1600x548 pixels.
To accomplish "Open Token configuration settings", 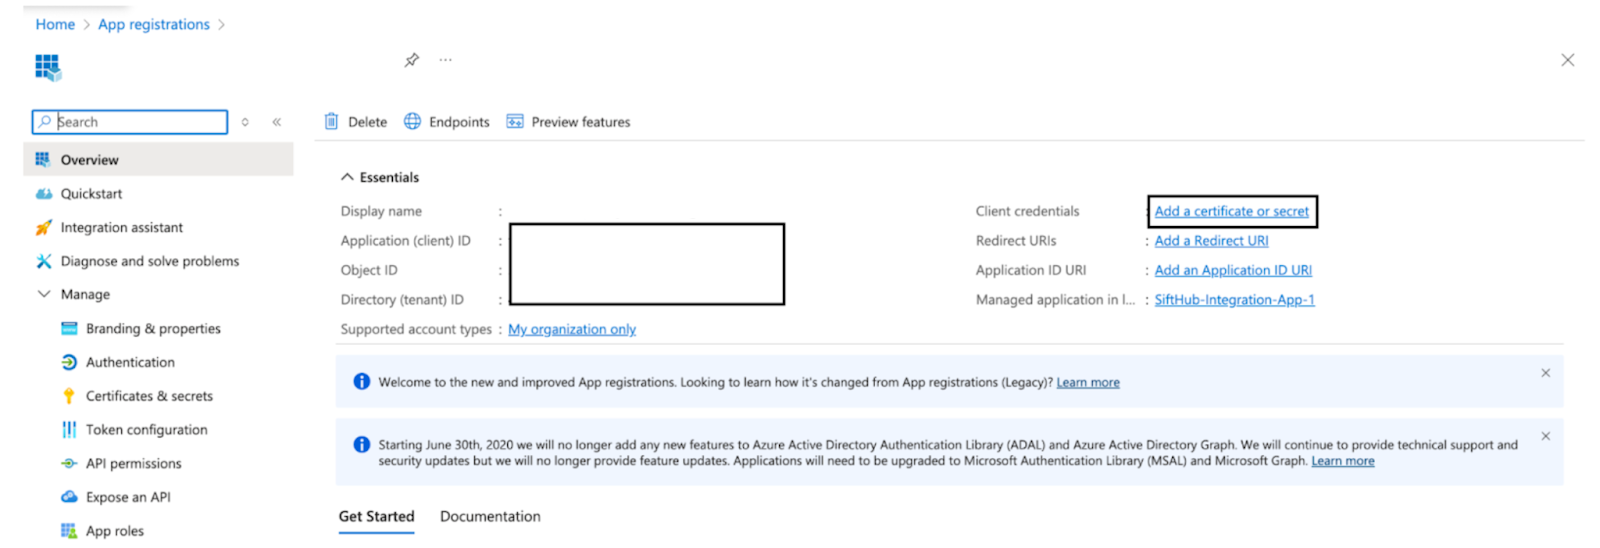I will (x=146, y=430).
